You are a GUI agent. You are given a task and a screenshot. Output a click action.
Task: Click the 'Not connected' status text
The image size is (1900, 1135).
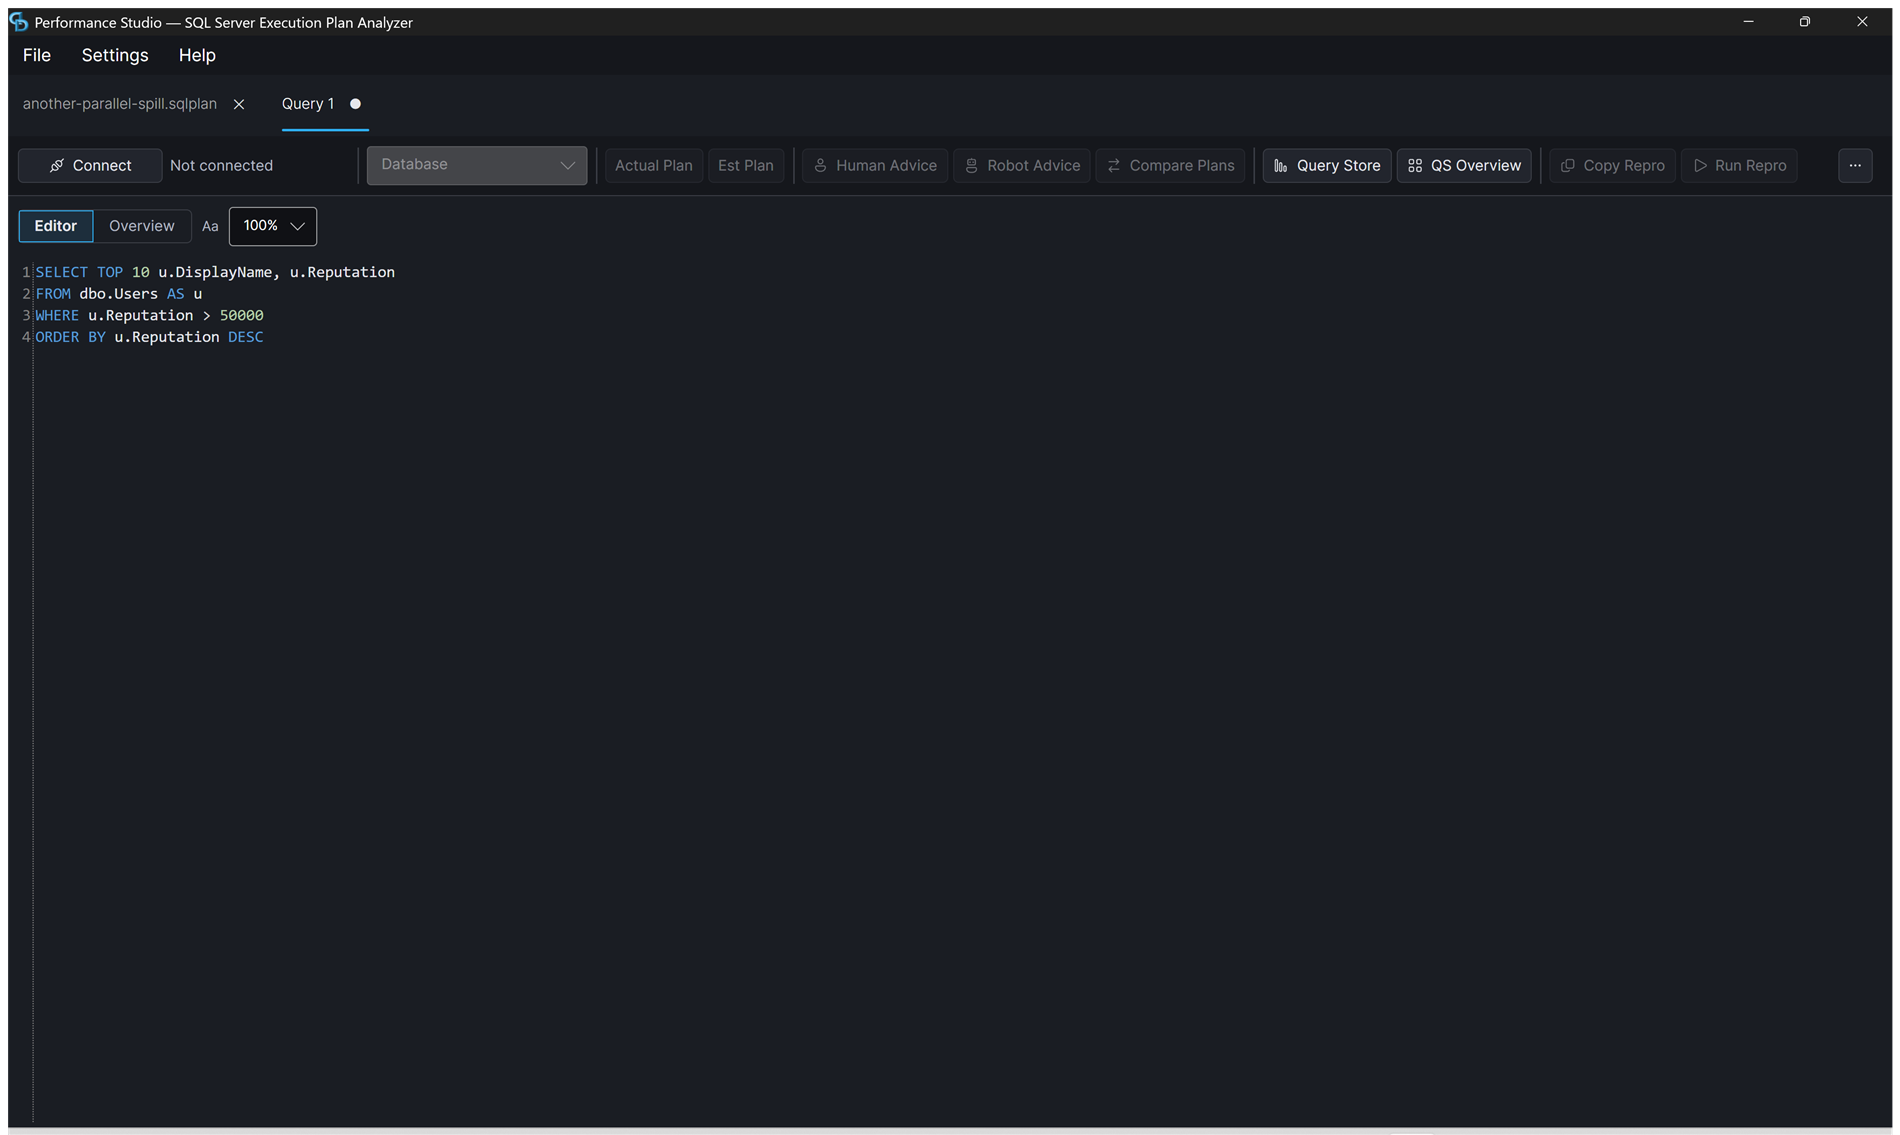(221, 165)
